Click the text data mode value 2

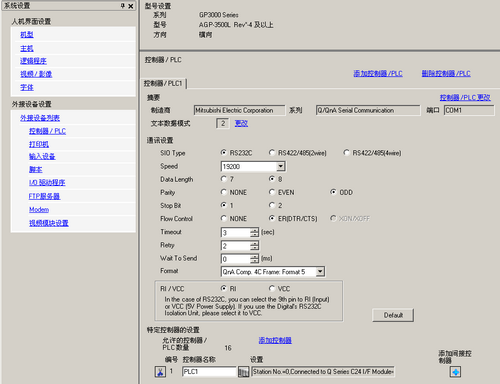tap(223, 123)
